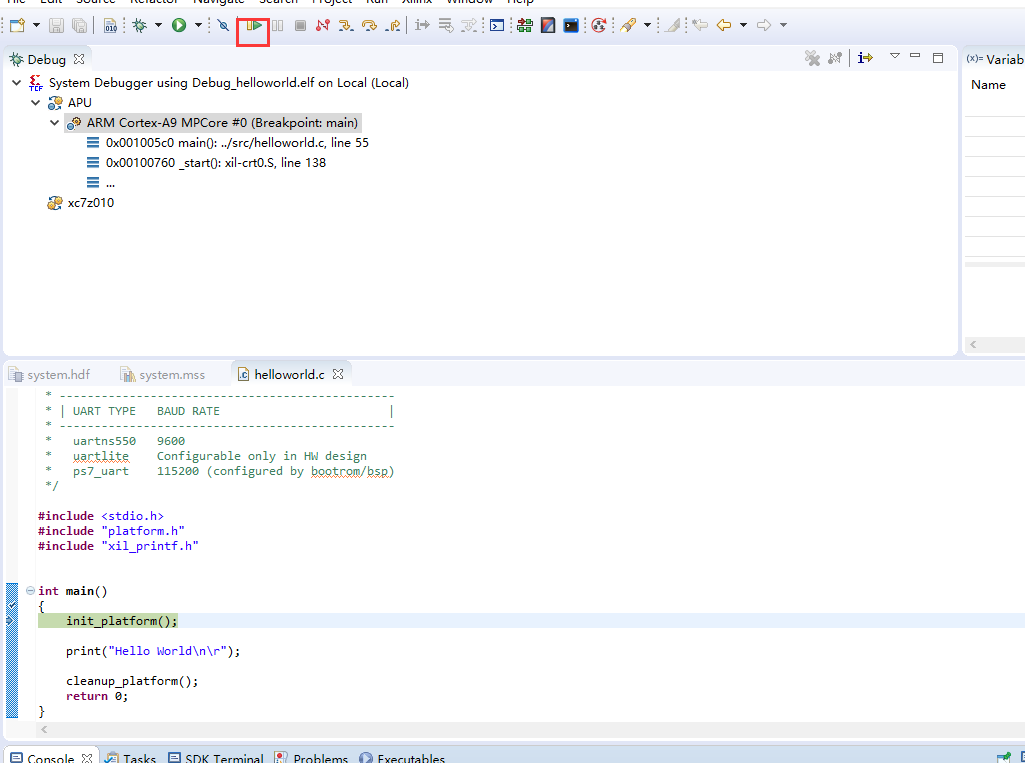Select the main() helloworld.c line 55 frame
This screenshot has height=763, width=1025.
coord(227,143)
